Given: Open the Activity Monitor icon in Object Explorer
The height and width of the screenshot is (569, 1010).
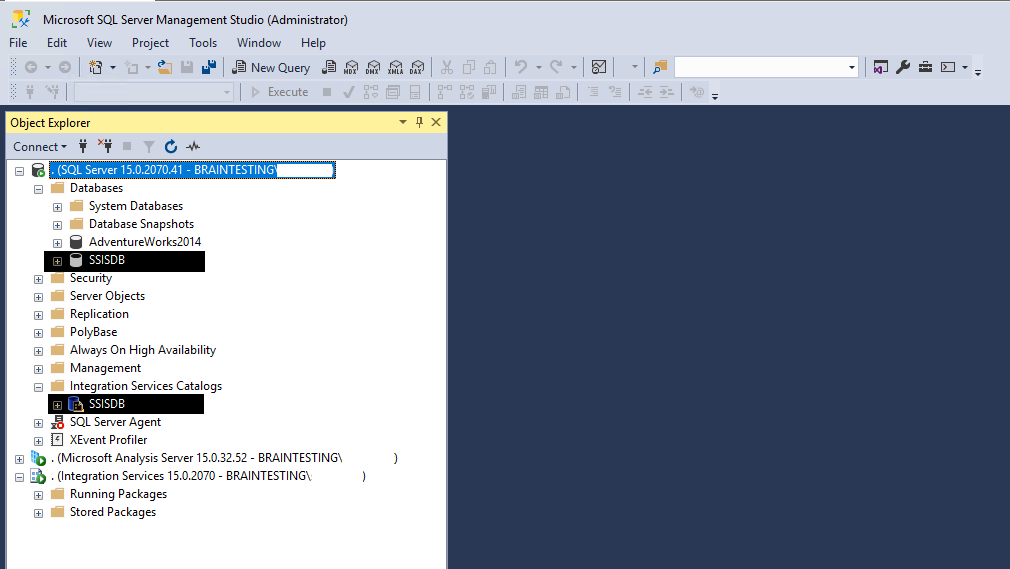Looking at the screenshot, I should (193, 147).
